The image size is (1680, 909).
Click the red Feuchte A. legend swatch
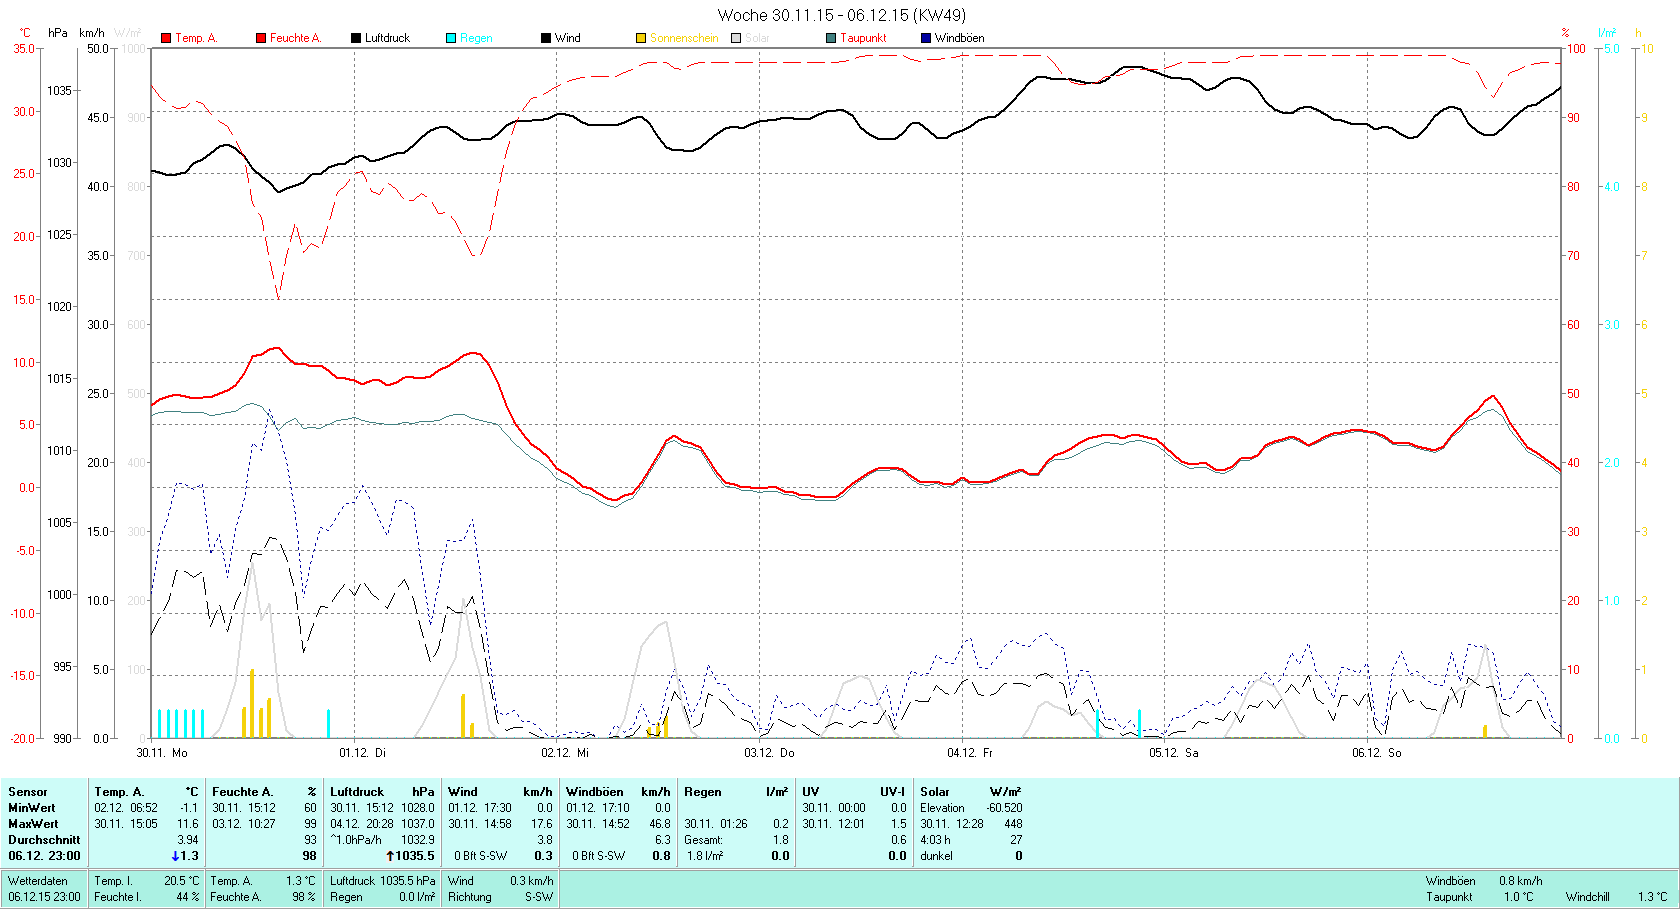coord(261,38)
